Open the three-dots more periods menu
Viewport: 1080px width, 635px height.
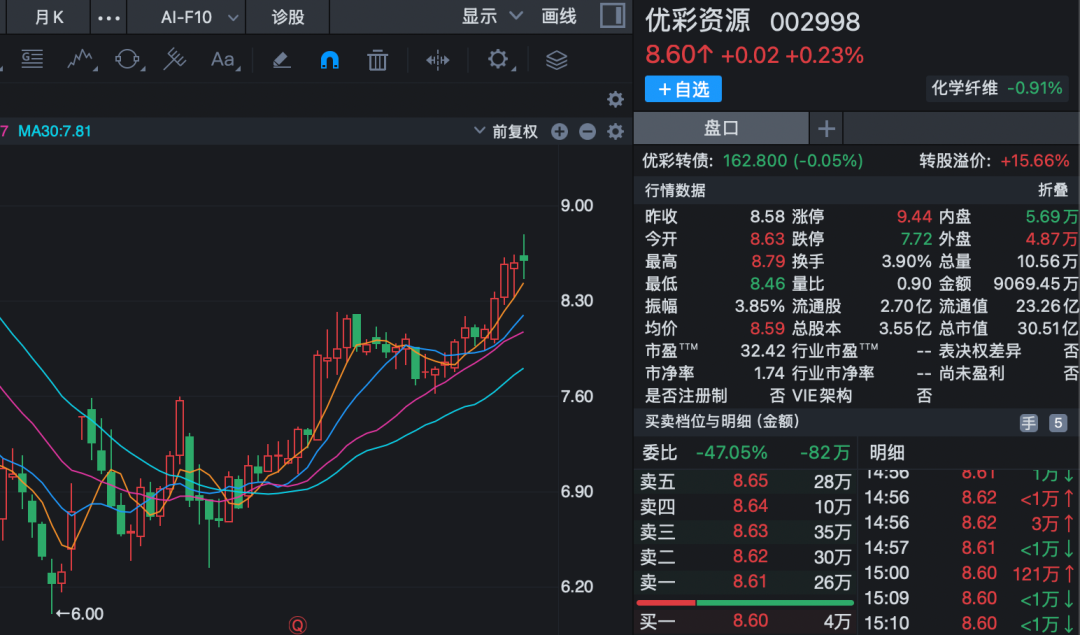[109, 18]
